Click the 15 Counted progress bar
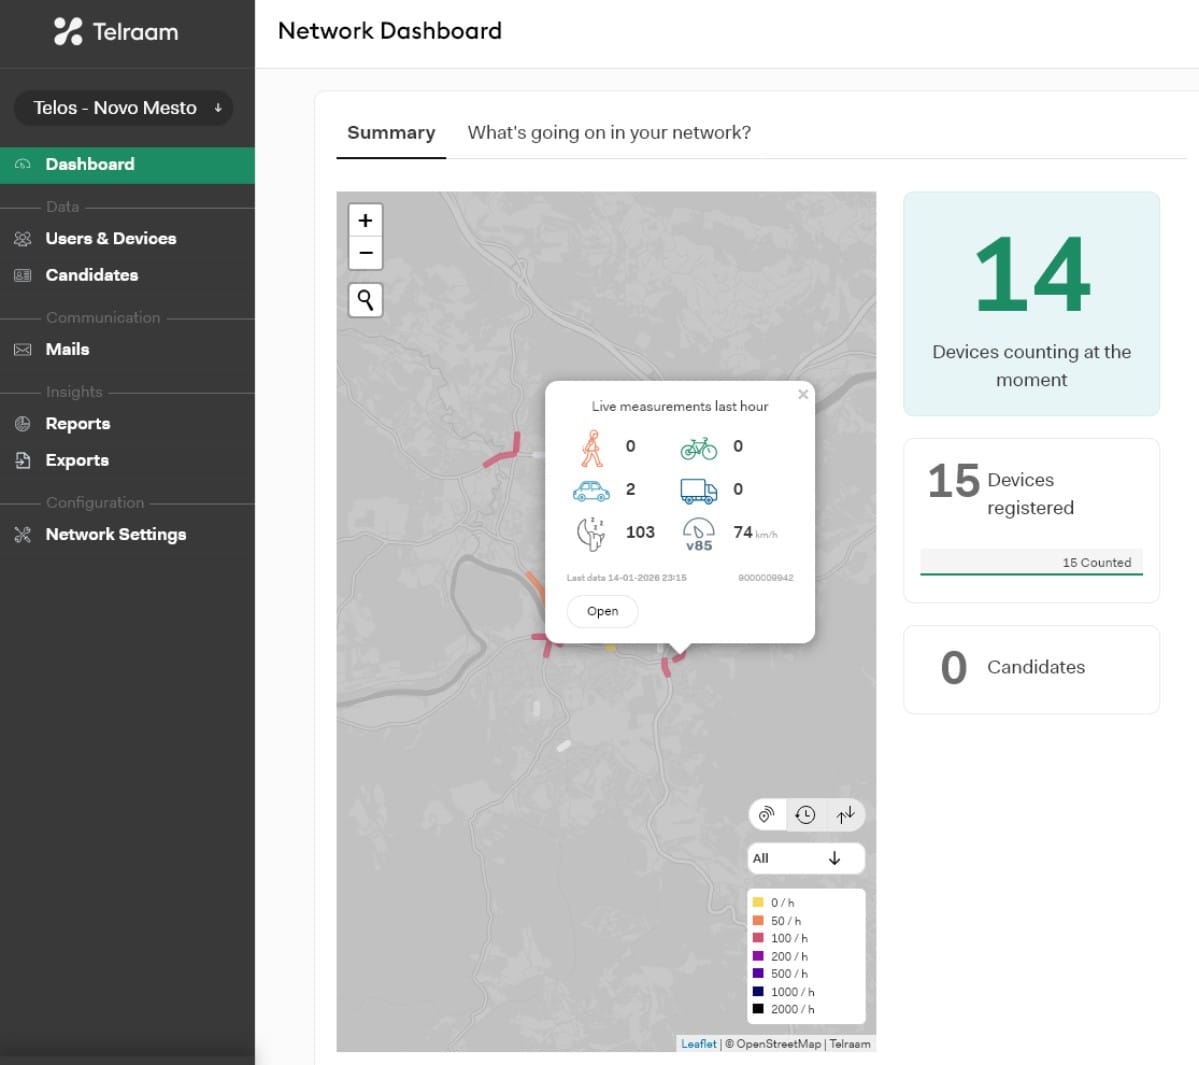The height and width of the screenshot is (1065, 1199). pos(1031,562)
